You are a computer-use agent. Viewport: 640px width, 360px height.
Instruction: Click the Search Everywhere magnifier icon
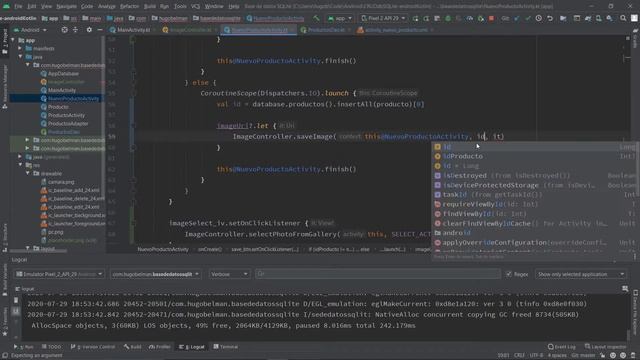pos(623,18)
